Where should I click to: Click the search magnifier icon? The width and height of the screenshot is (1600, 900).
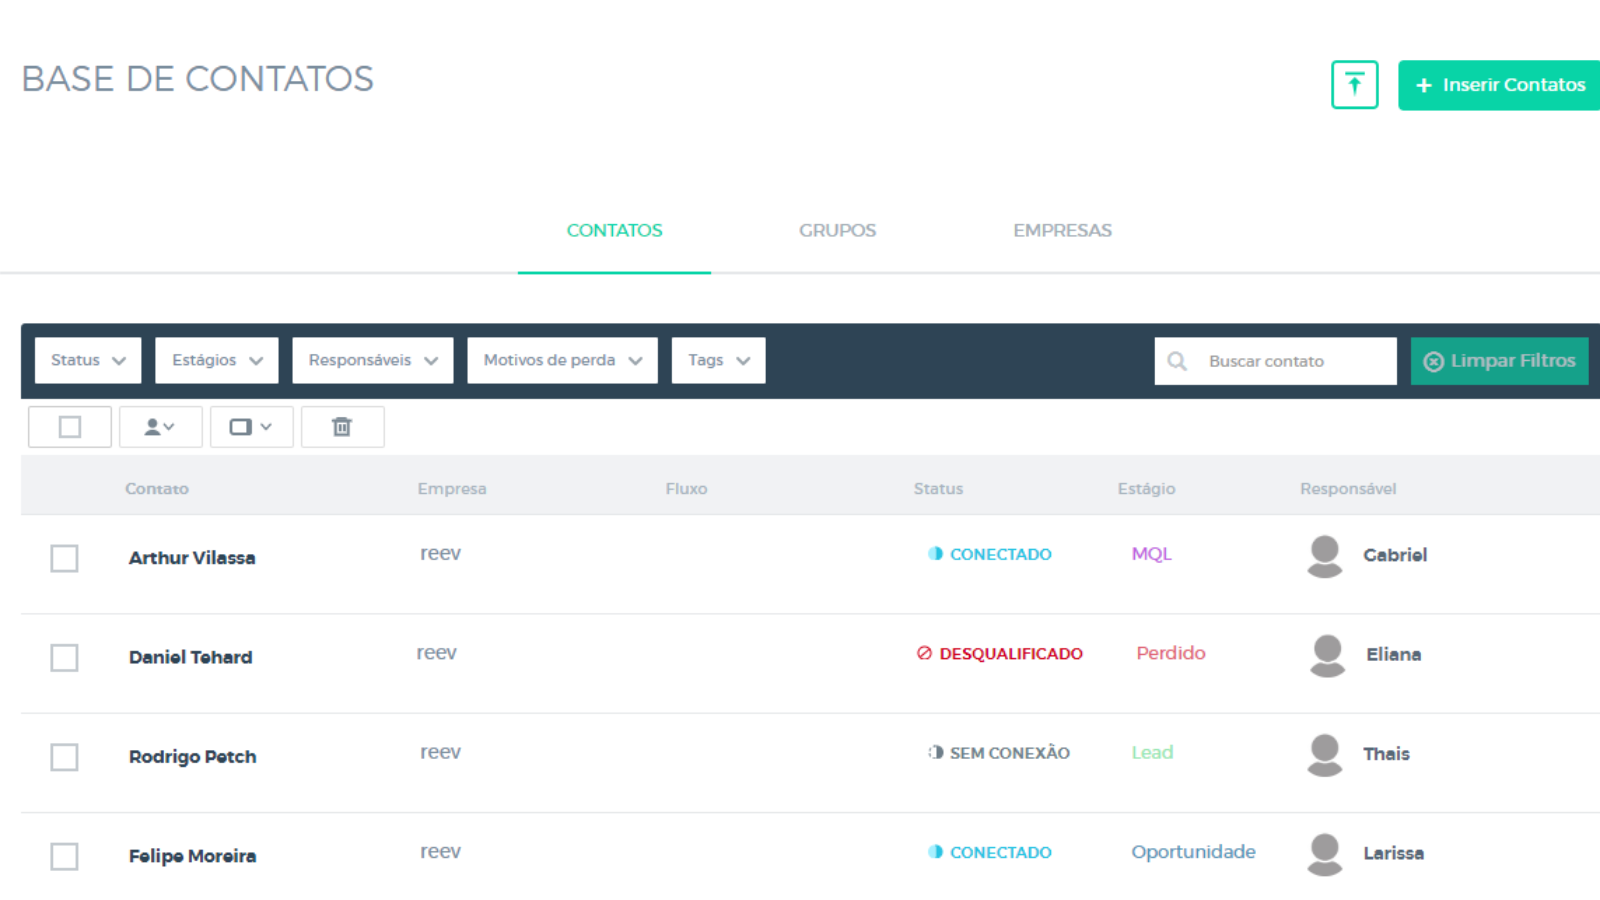point(1177,361)
